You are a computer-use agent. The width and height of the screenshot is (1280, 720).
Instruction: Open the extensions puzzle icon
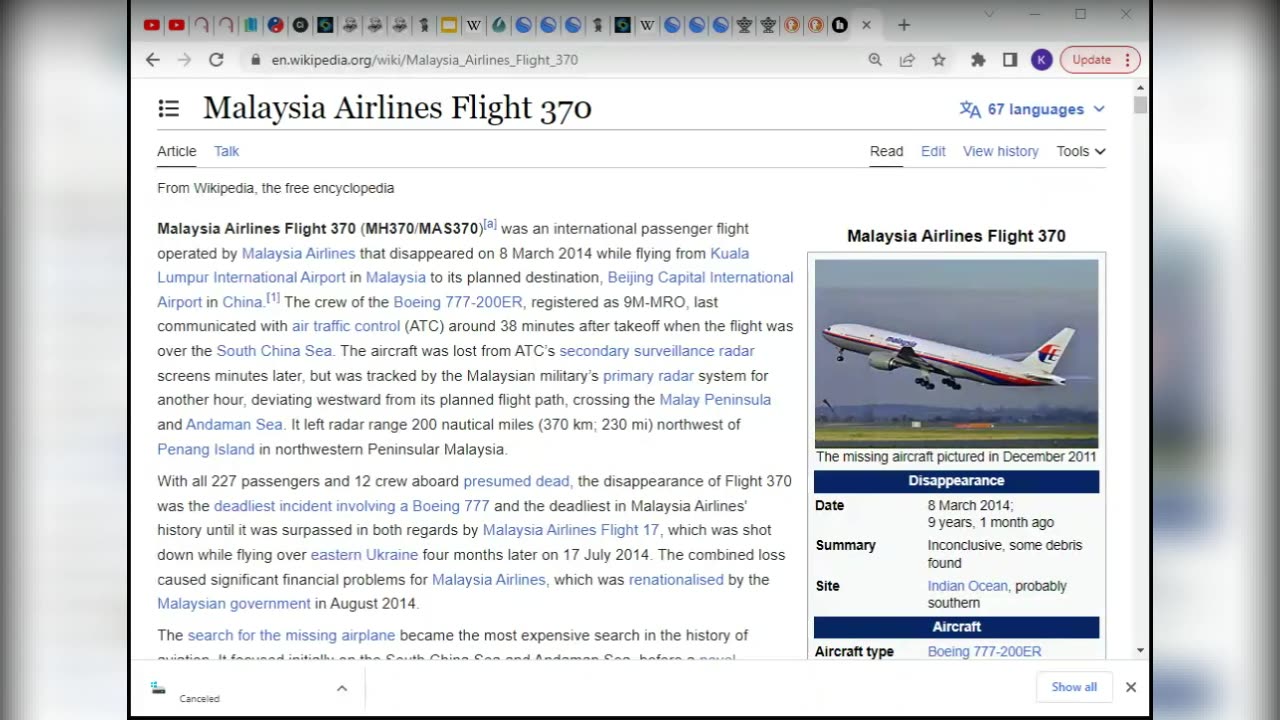978,60
